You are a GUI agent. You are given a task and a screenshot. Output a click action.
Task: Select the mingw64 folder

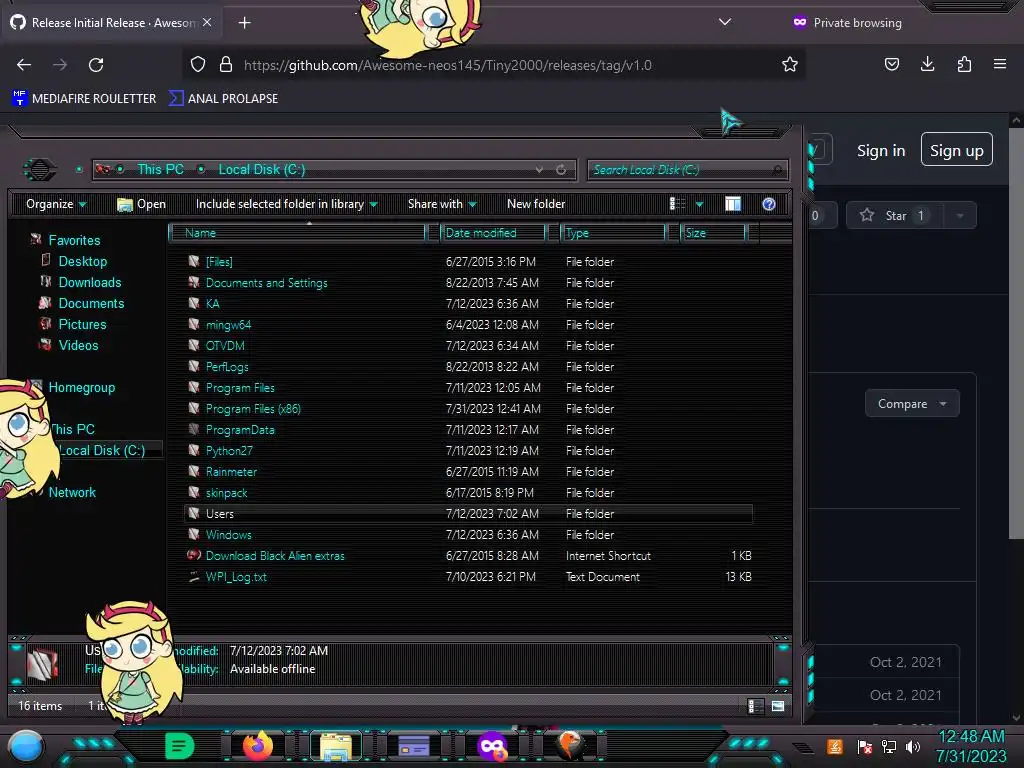click(228, 325)
